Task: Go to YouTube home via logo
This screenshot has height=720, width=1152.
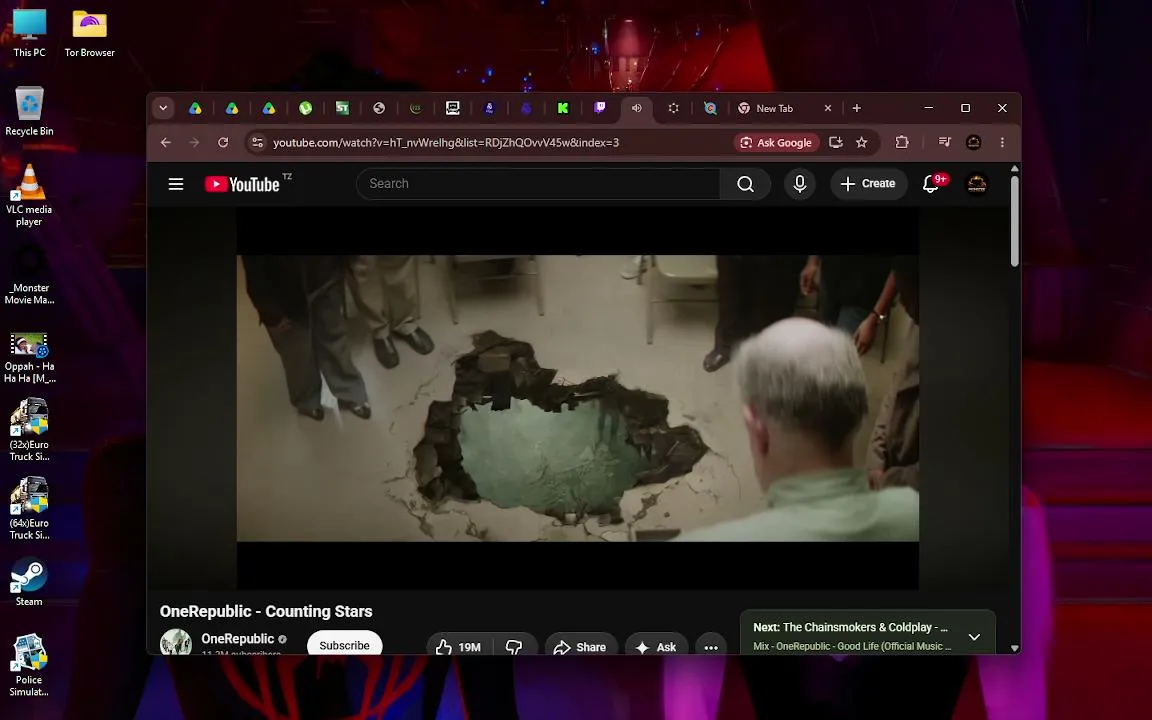Action: 242,184
